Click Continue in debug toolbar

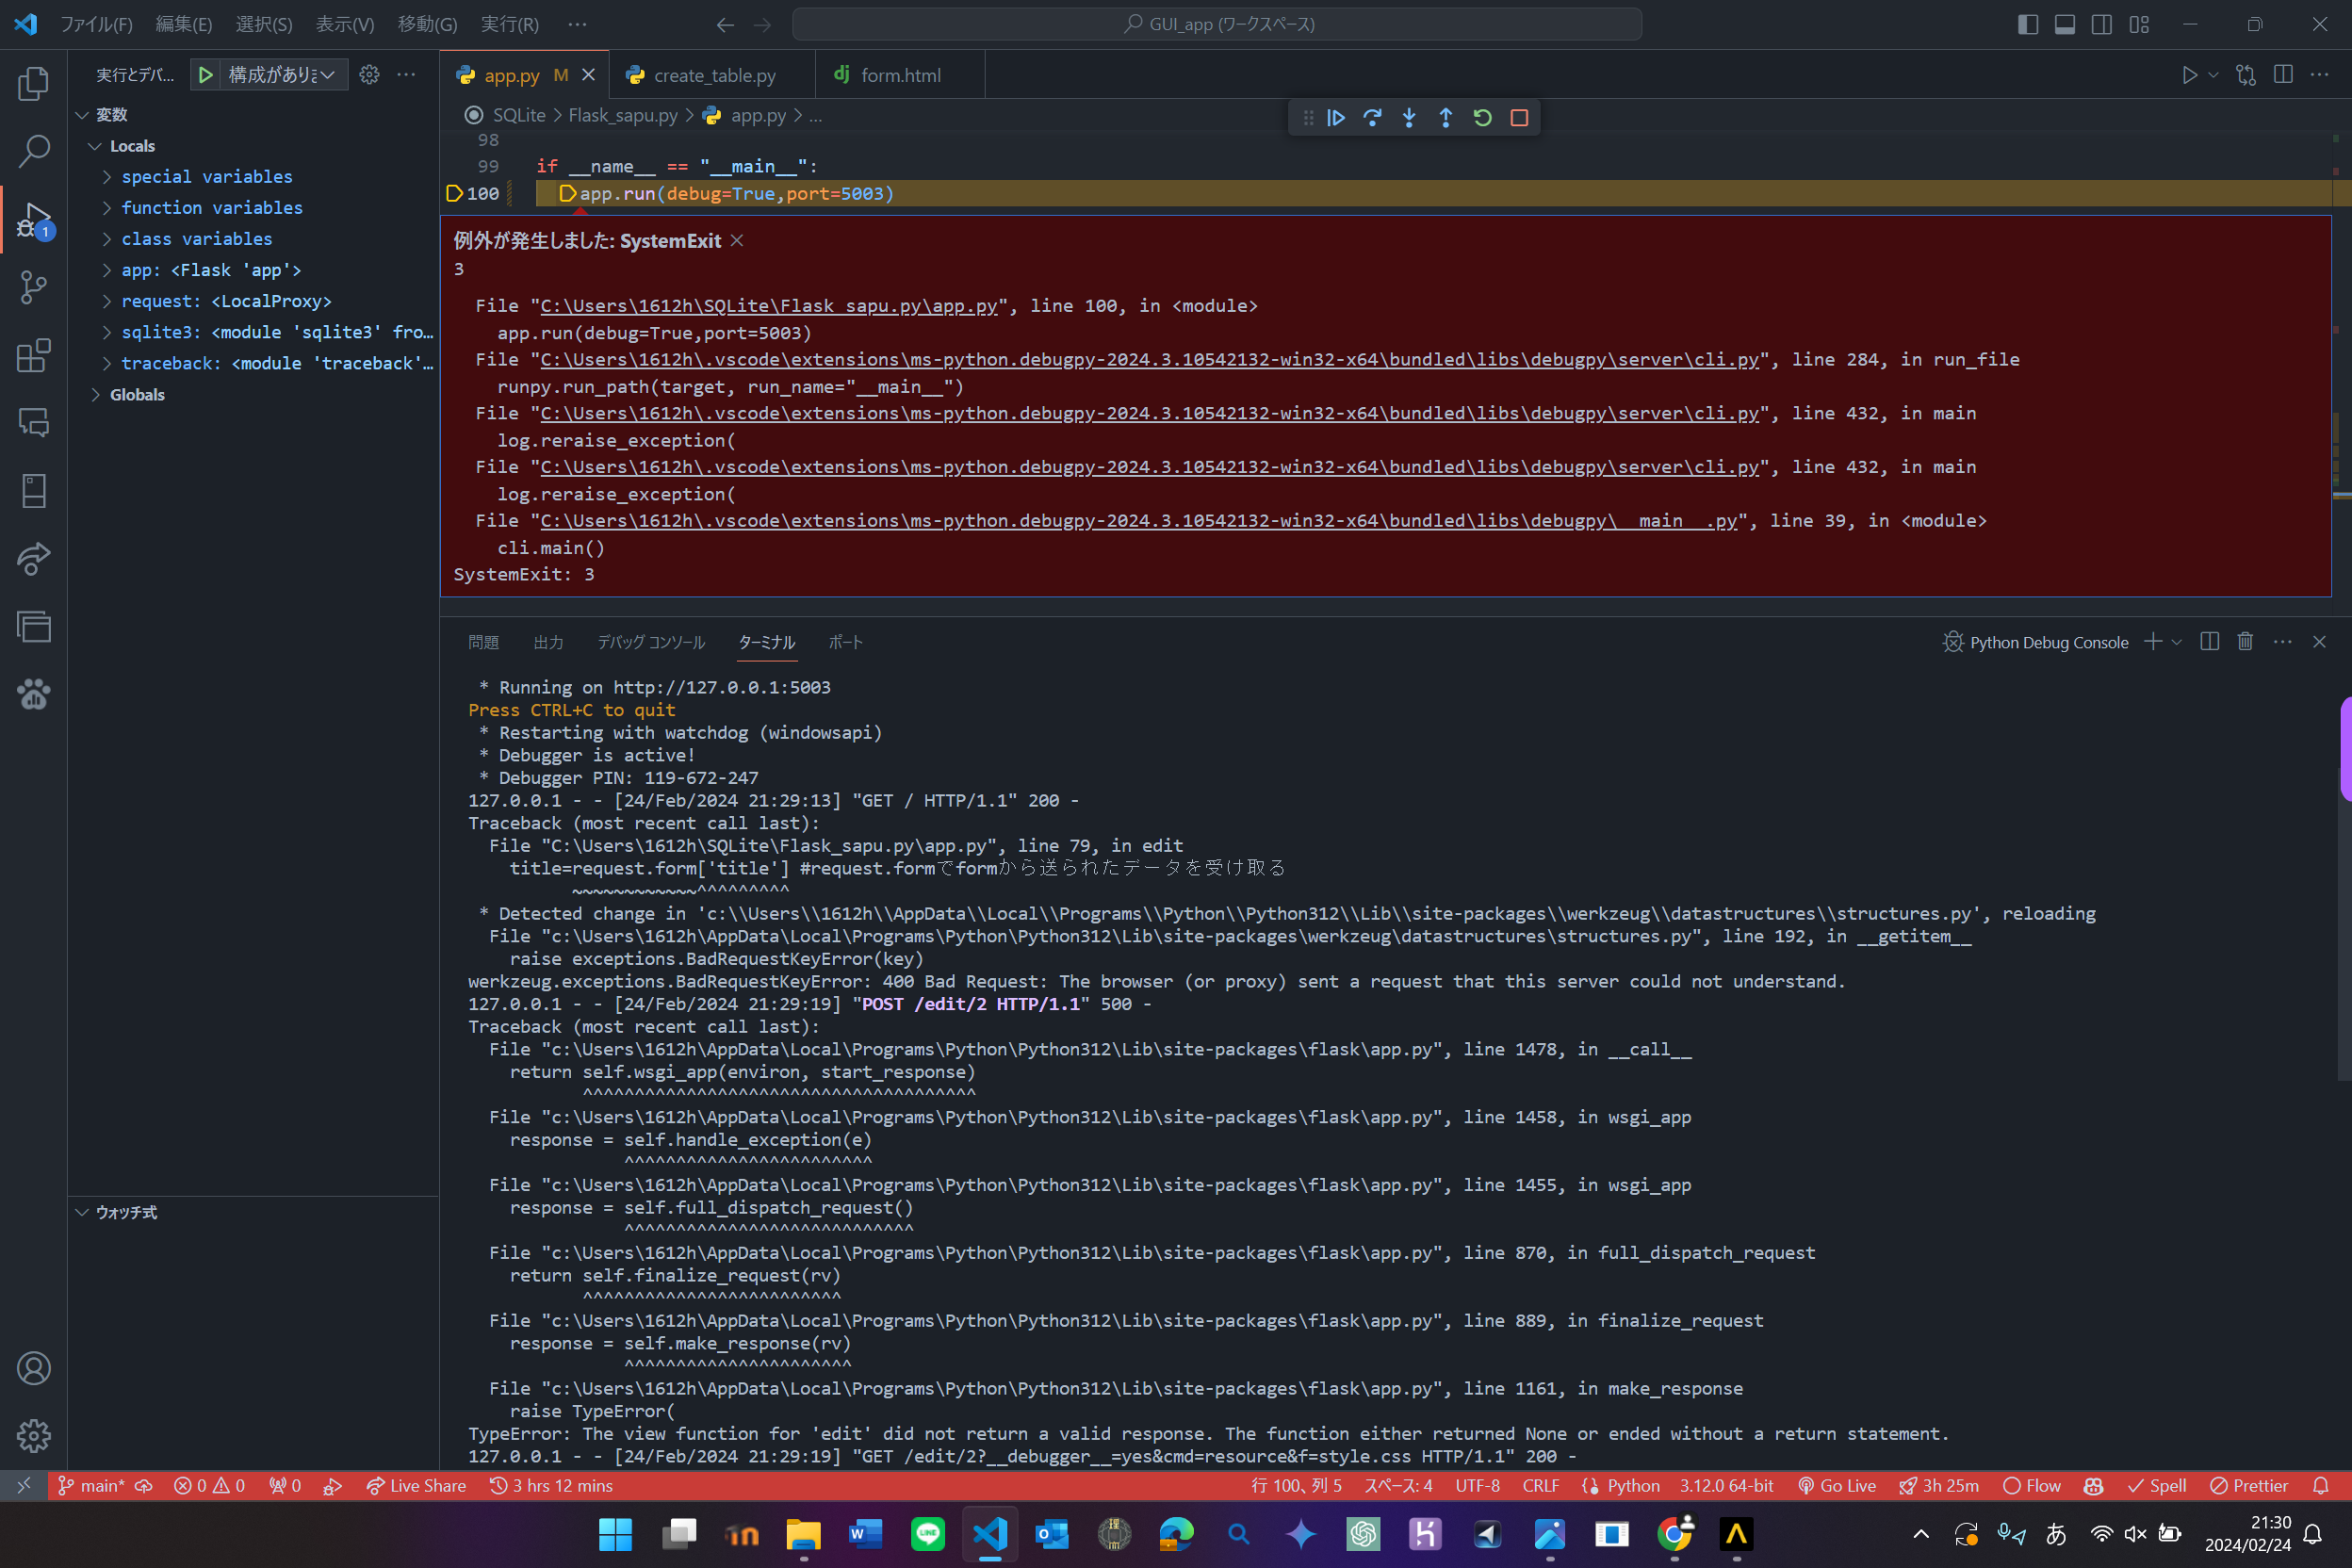click(1336, 118)
